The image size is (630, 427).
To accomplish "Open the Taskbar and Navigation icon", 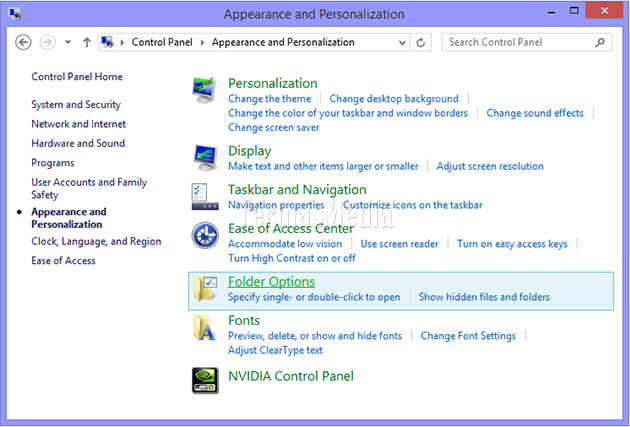I will click(x=205, y=197).
